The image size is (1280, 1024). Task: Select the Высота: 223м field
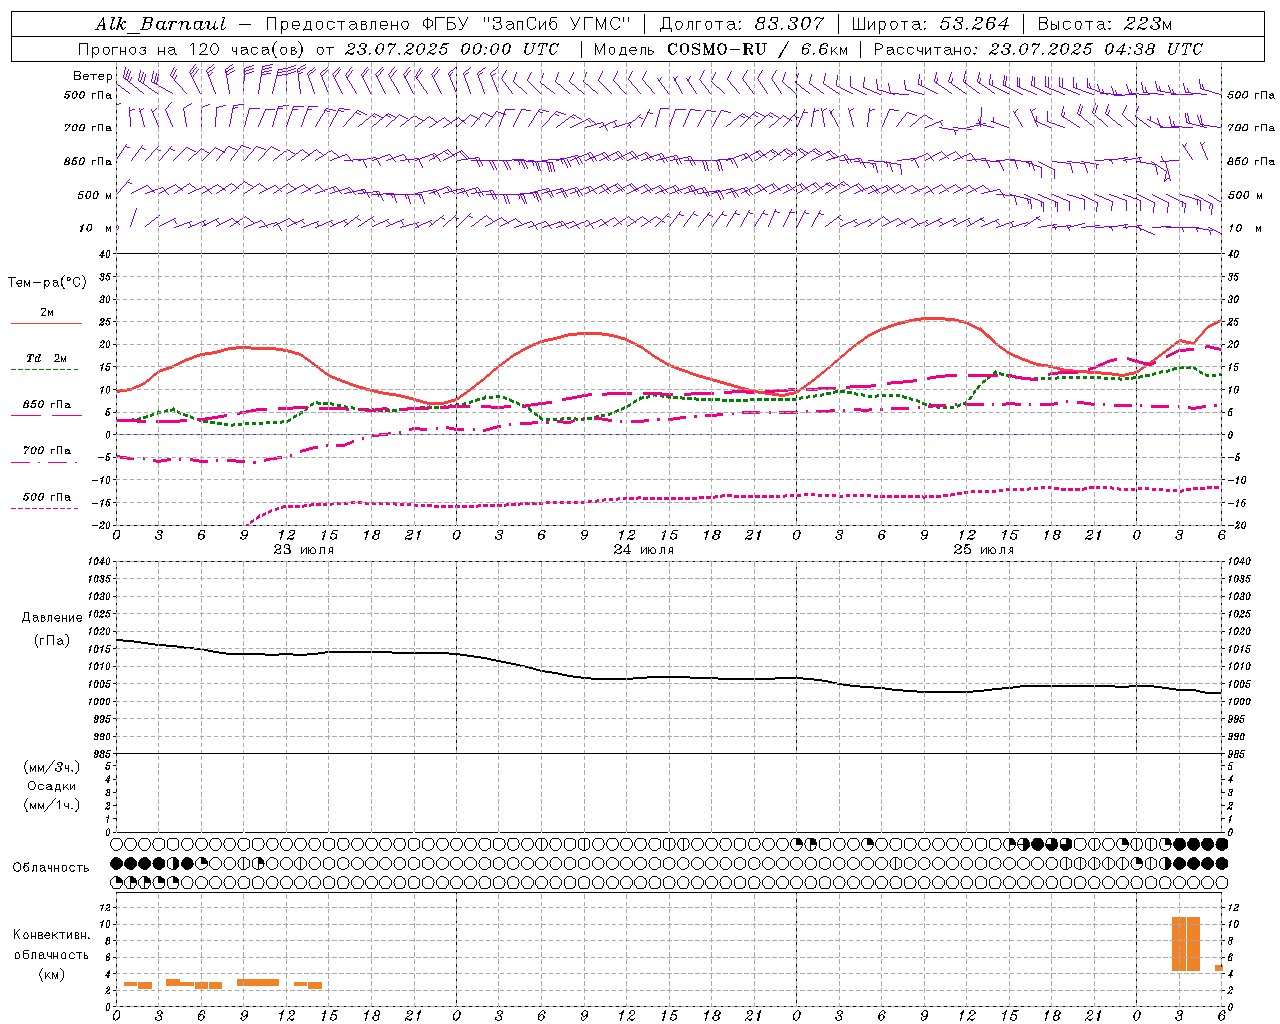(x=1104, y=24)
